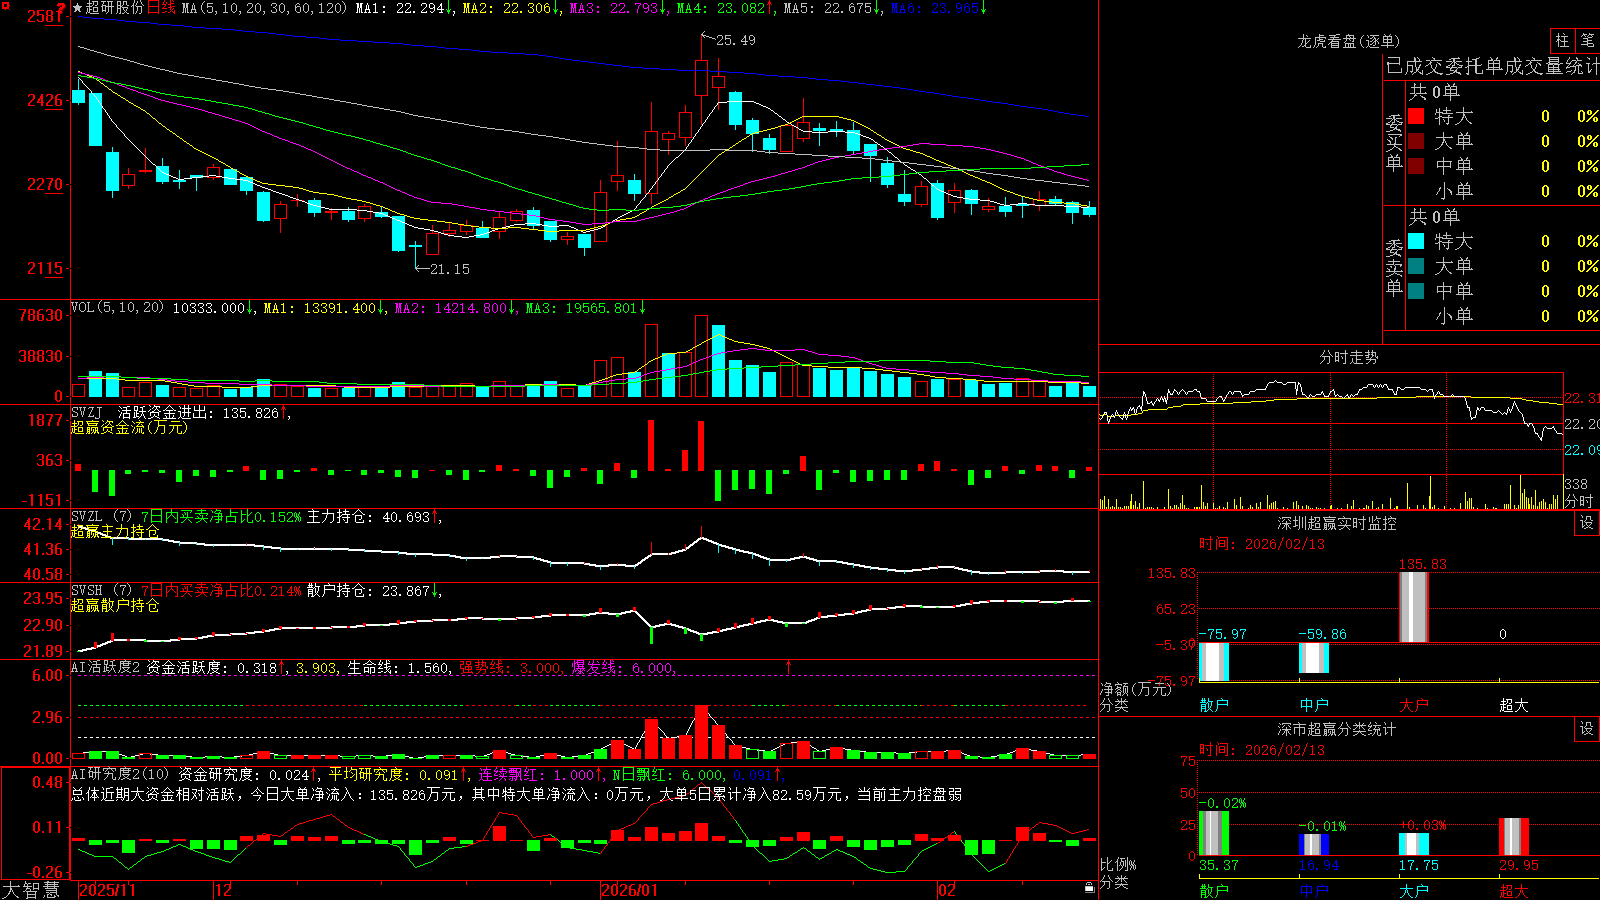Image resolution: width=1600 pixels, height=900 pixels.
Task: Click the SVSH (7) indicator name
Action: click(x=101, y=591)
